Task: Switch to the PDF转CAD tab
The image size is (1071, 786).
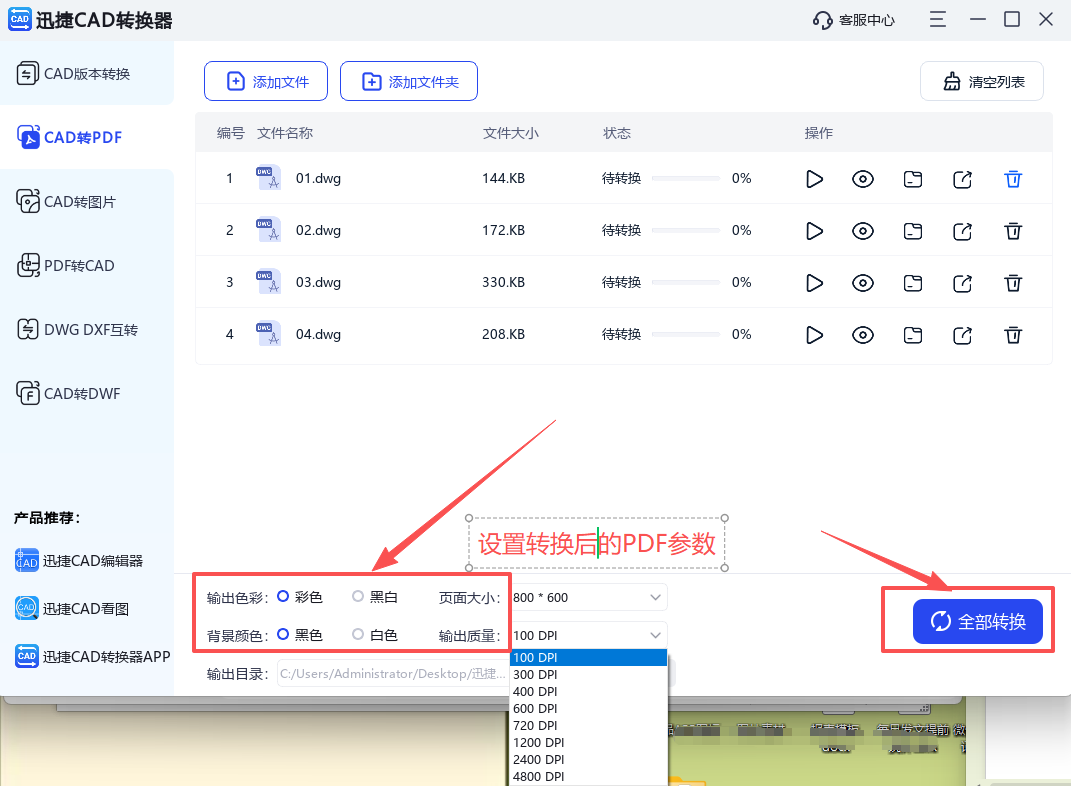Action: (77, 265)
